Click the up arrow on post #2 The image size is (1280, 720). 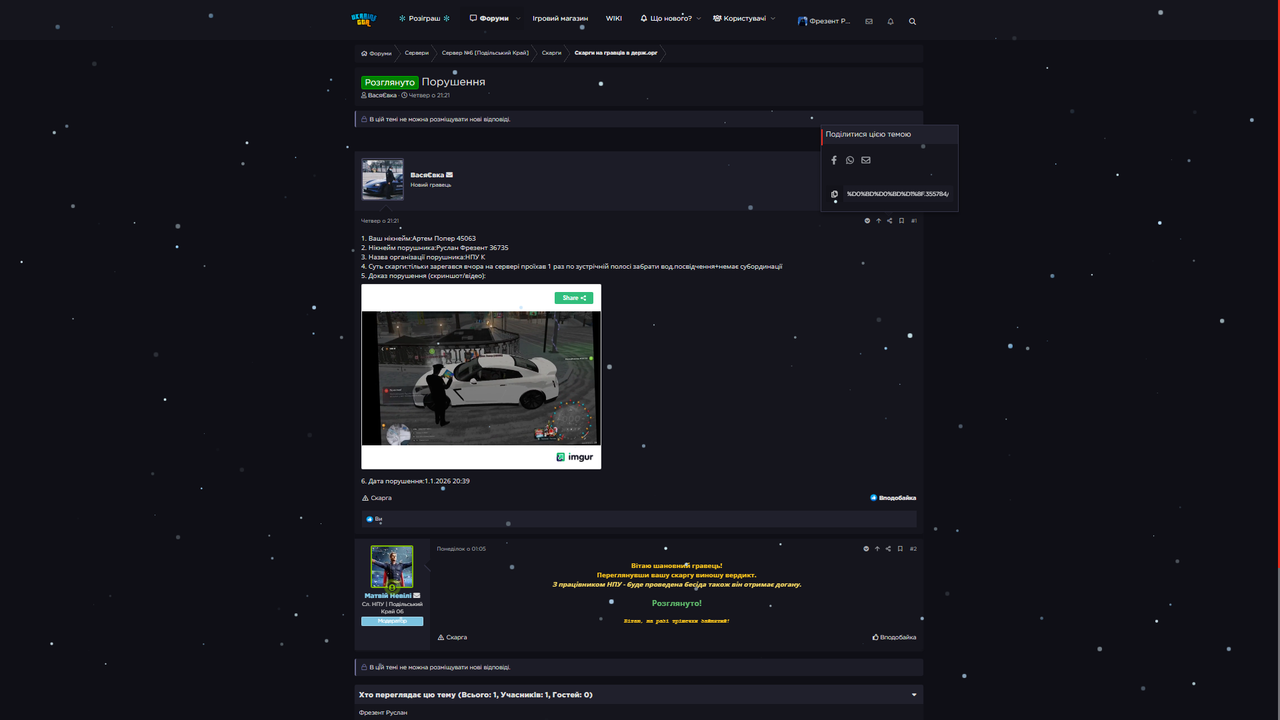[877, 549]
